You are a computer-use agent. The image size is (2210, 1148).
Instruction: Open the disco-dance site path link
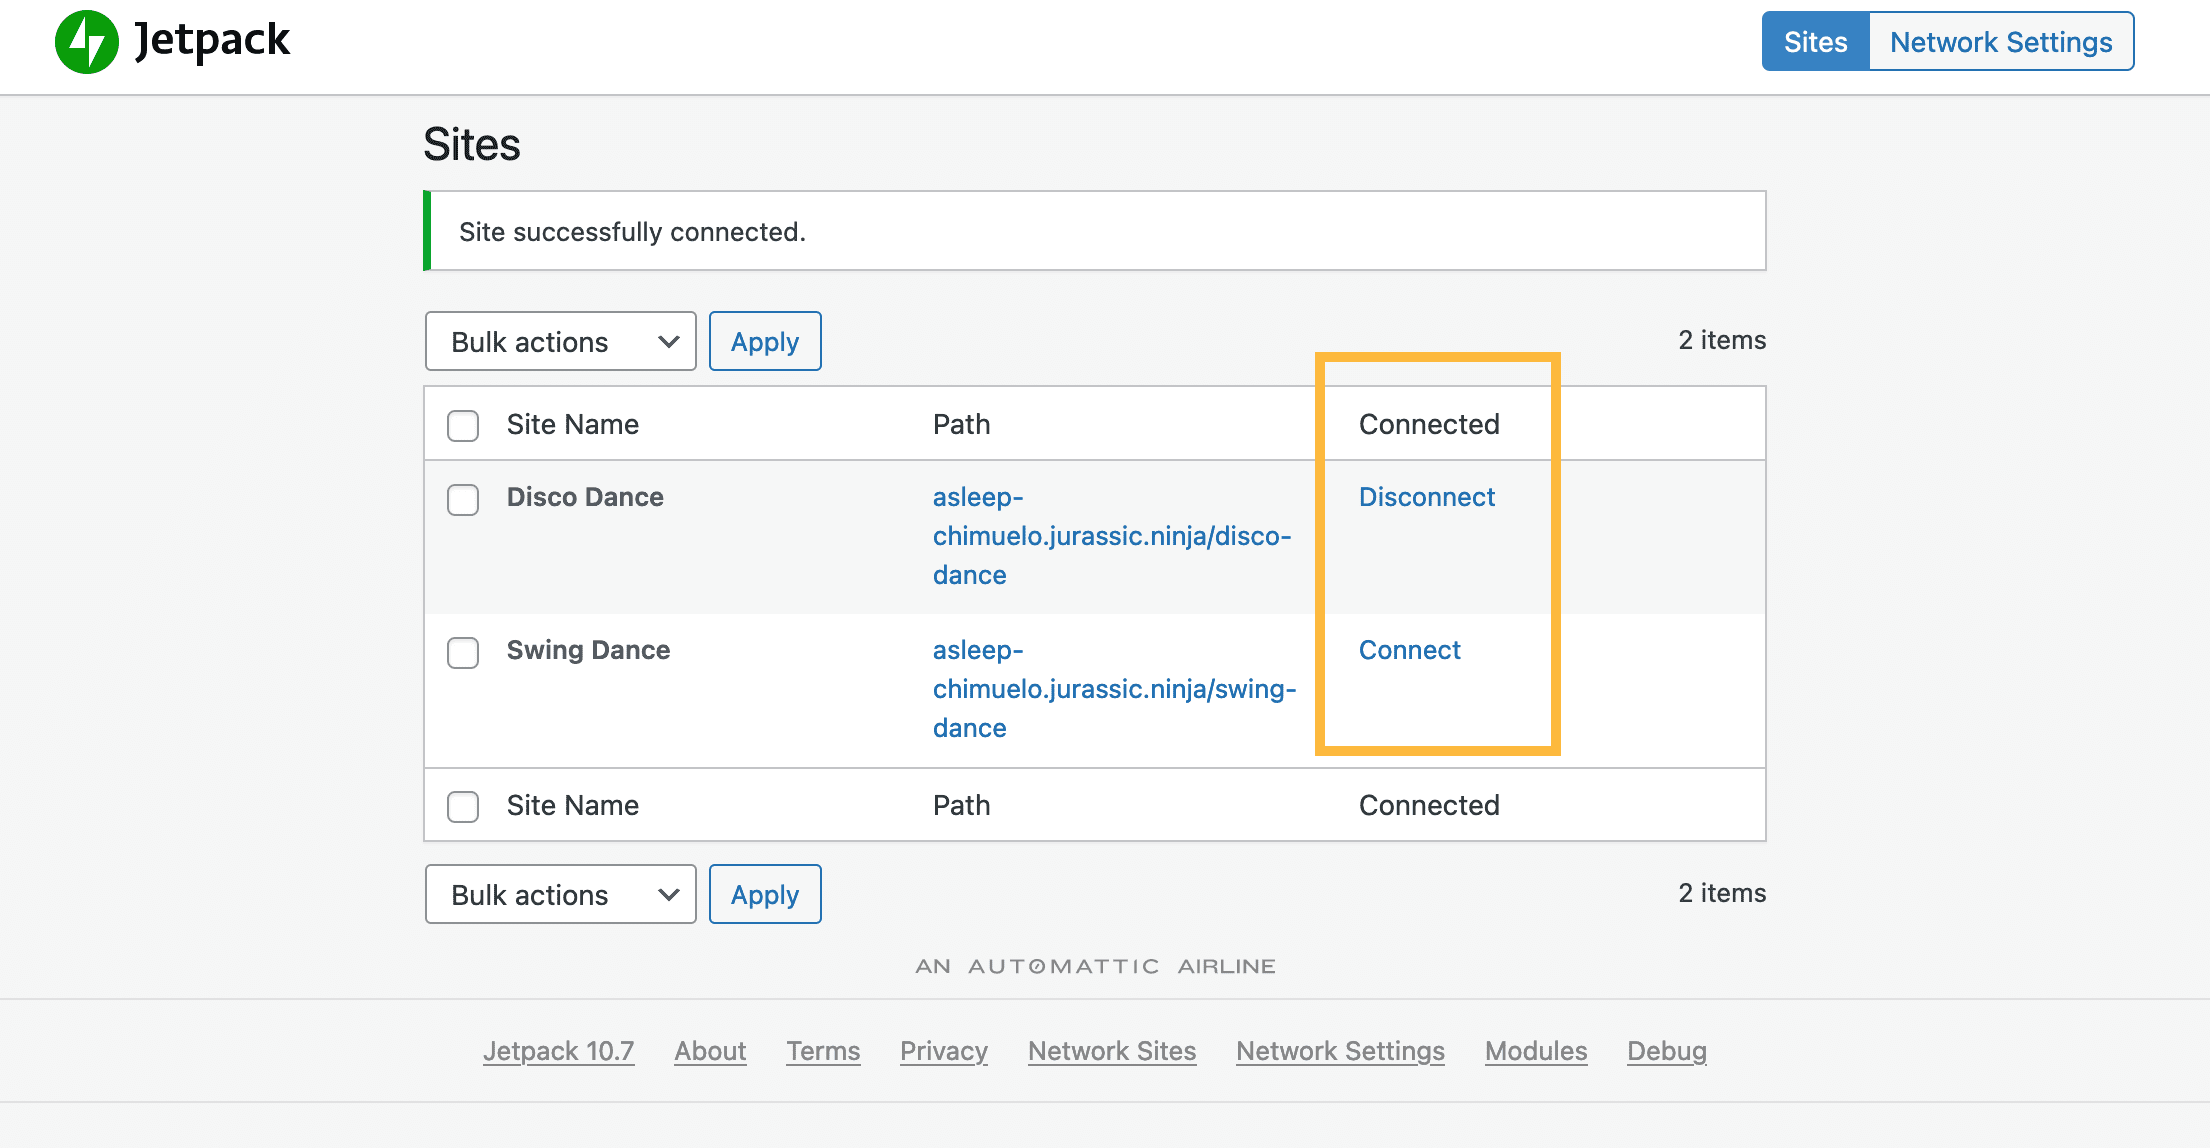pos(1111,536)
